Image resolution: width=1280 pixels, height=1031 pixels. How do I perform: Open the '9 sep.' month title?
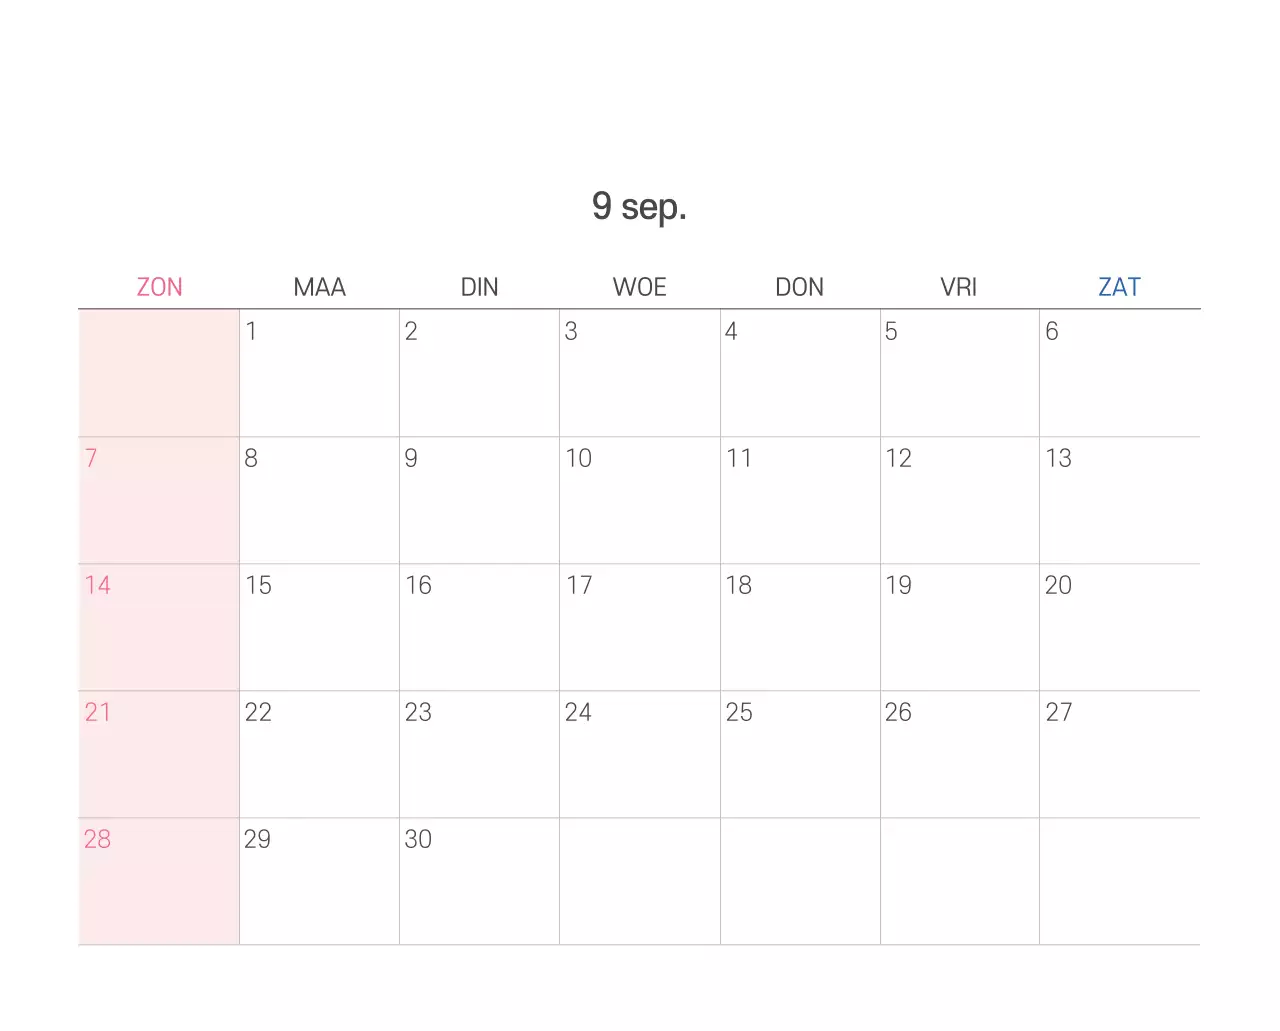pos(639,206)
